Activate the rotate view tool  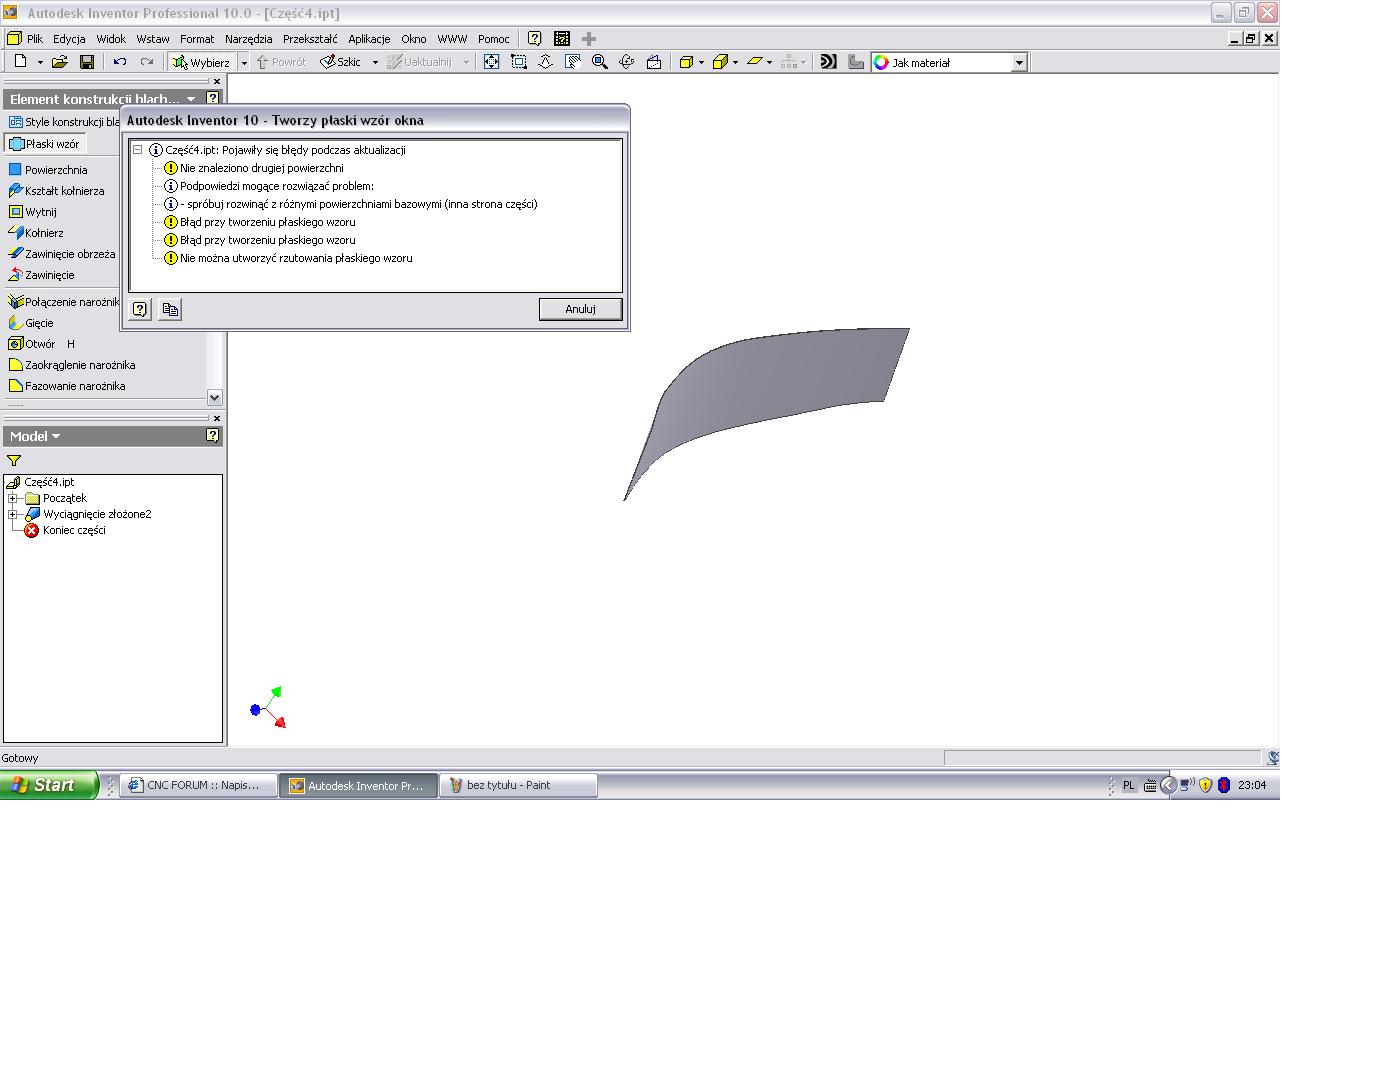click(x=627, y=62)
